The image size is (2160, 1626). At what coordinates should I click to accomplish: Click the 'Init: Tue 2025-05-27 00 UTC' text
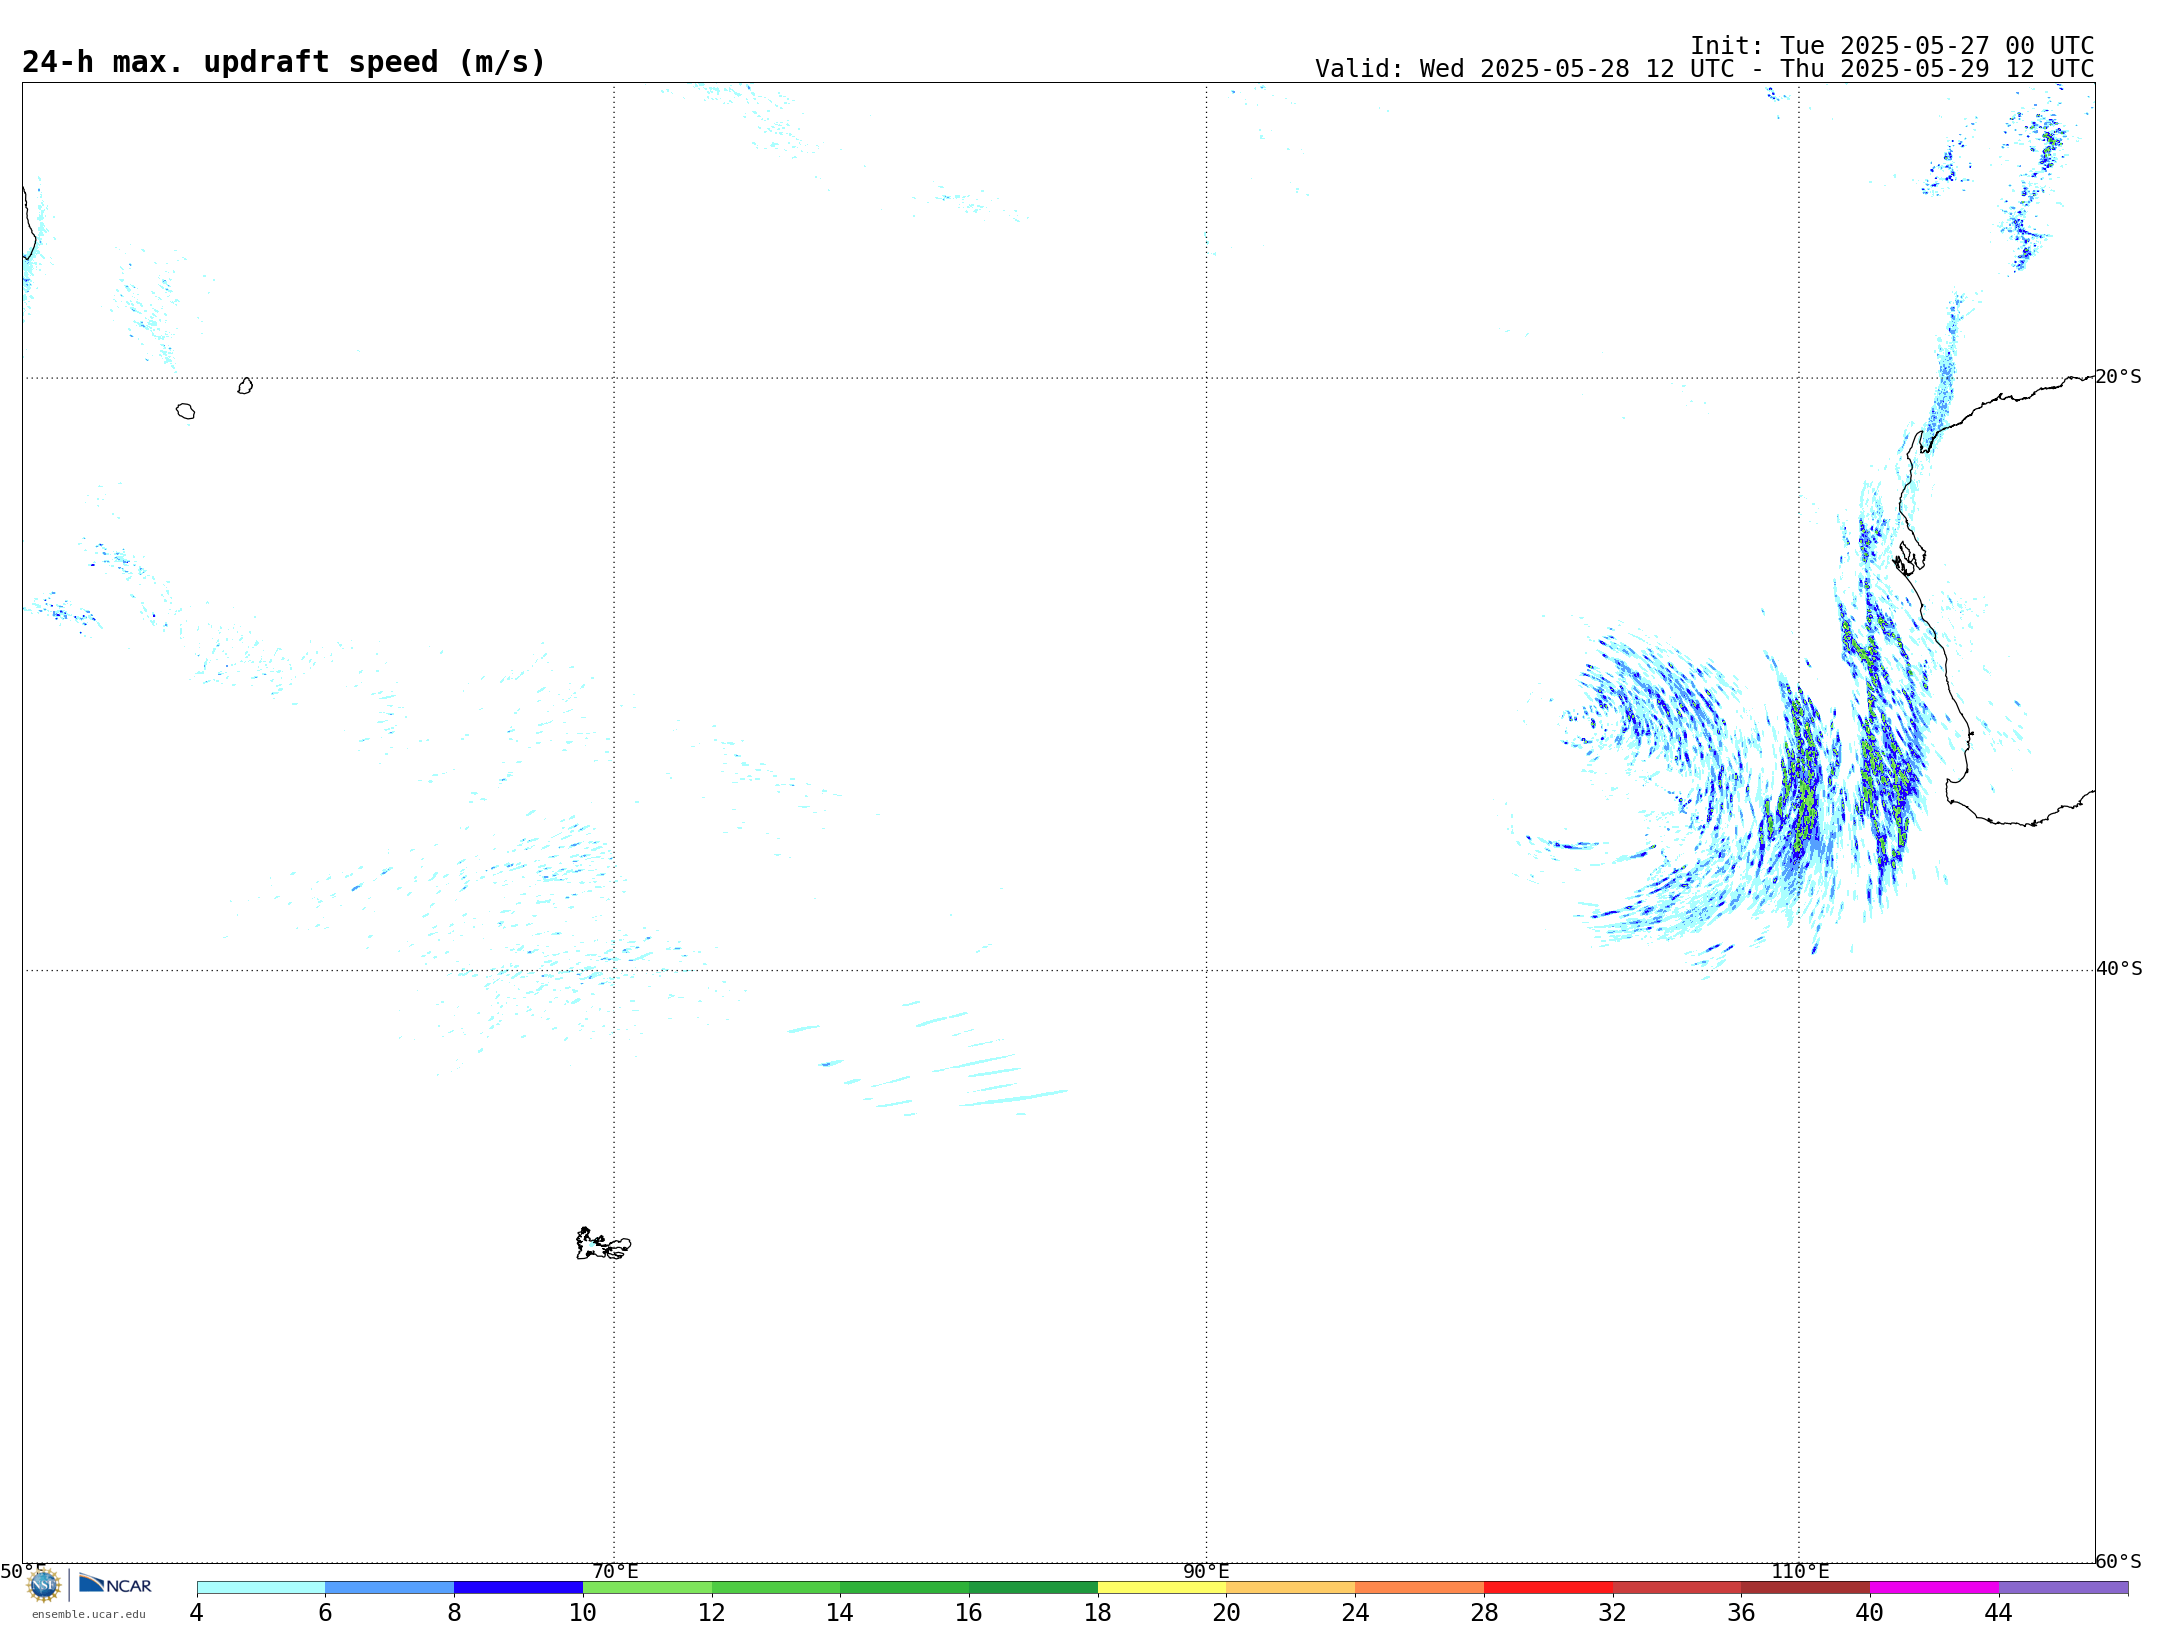pos(1892,46)
